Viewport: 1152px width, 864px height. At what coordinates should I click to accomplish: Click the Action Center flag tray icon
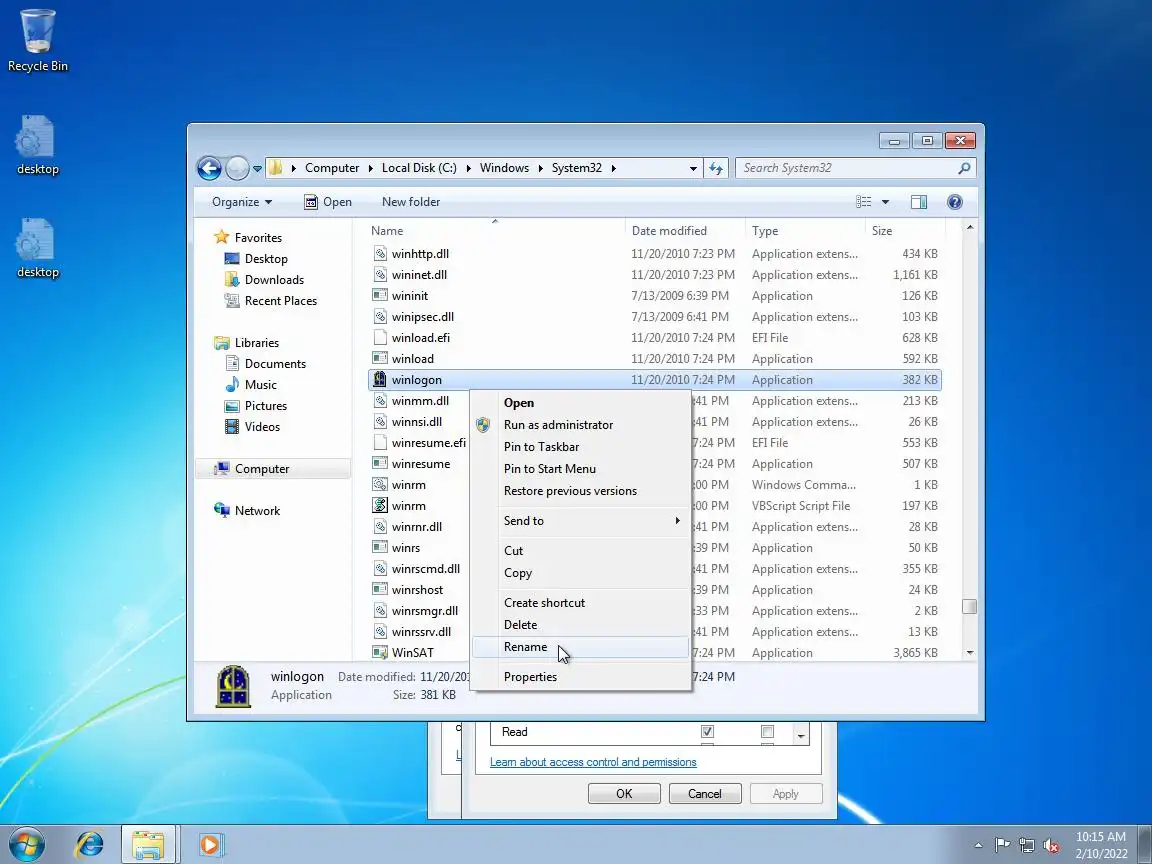[x=1002, y=846]
